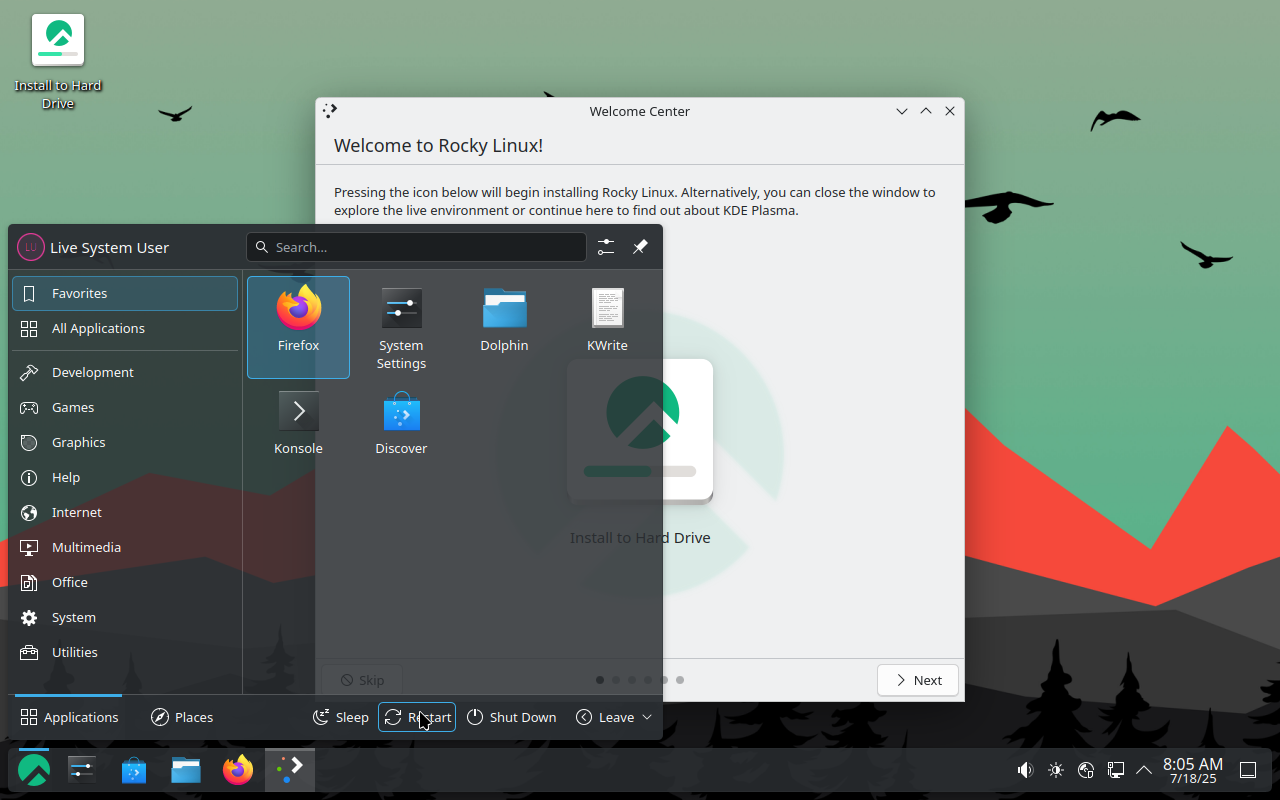Open System Settings from the Favorites grid
1280x800 pixels.
[x=401, y=327]
